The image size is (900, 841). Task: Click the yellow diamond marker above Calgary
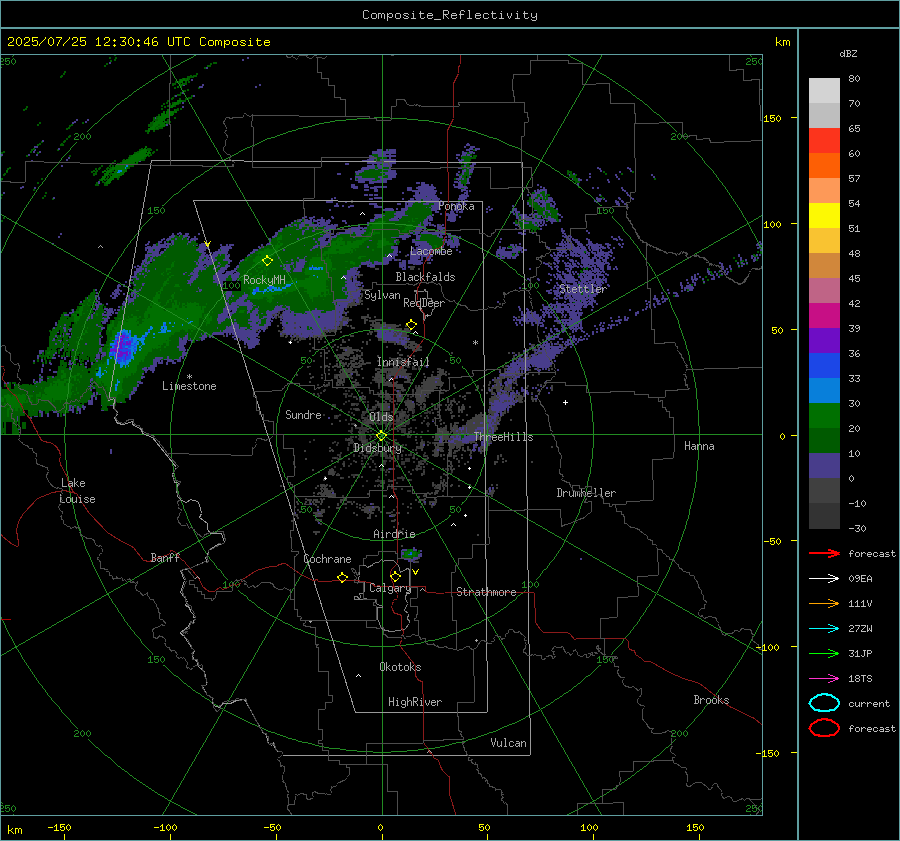pos(395,576)
